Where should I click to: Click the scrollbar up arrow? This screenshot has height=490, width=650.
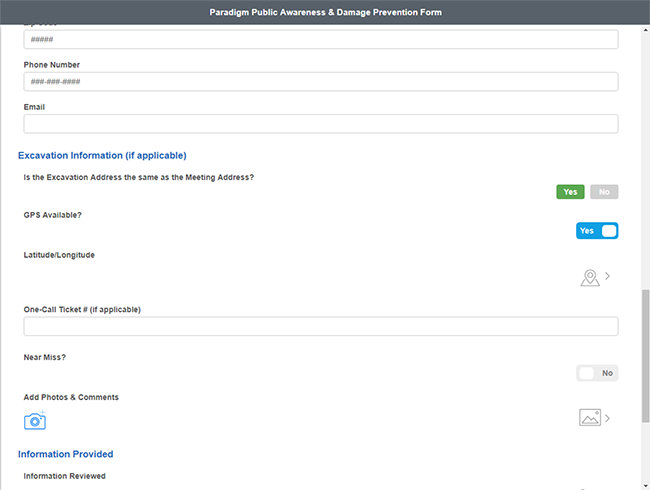click(645, 30)
